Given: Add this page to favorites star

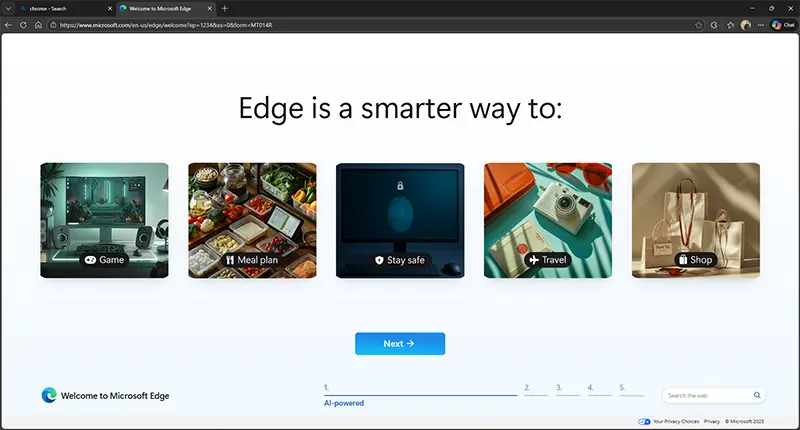Looking at the screenshot, I should pyautogui.click(x=698, y=24).
